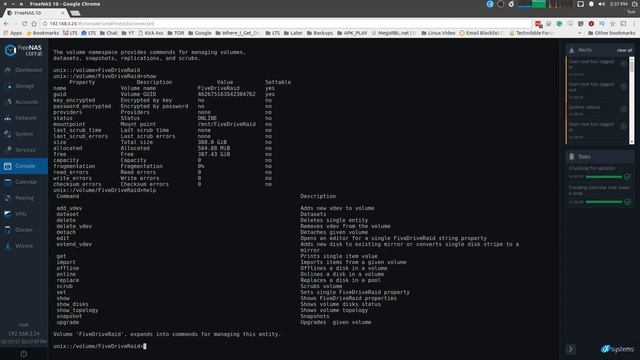Open Services in the sidebar
Image resolution: width=640 pixels, height=360 pixels.
tap(24, 149)
